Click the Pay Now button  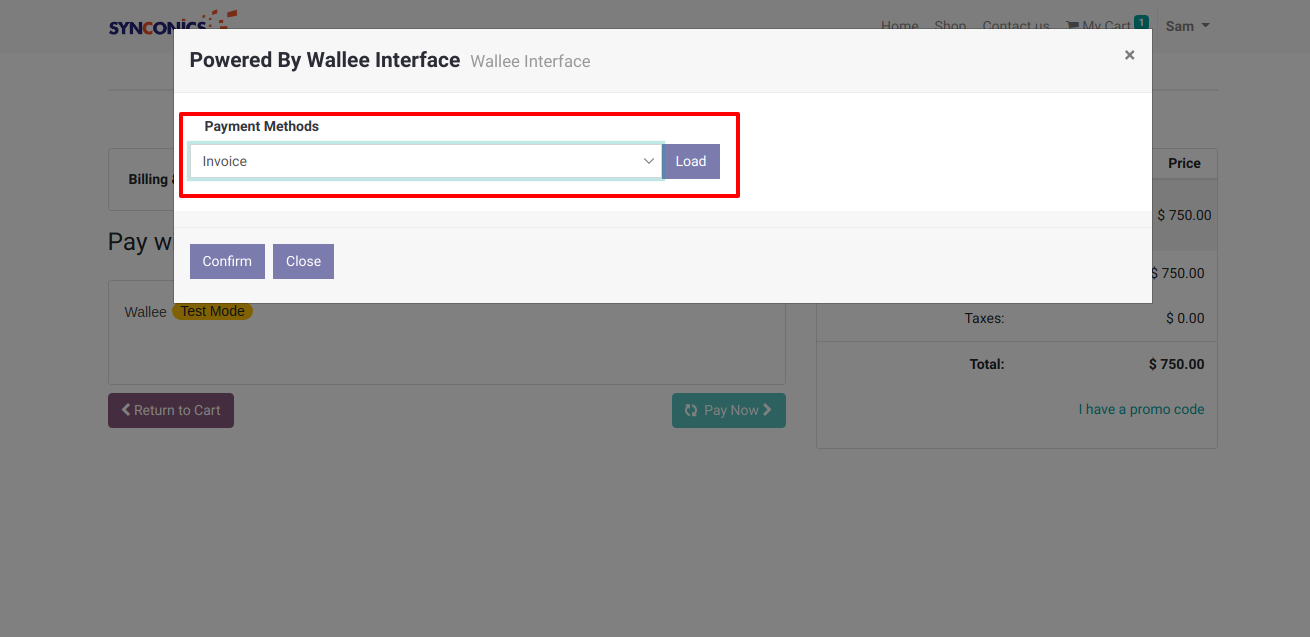tap(729, 410)
